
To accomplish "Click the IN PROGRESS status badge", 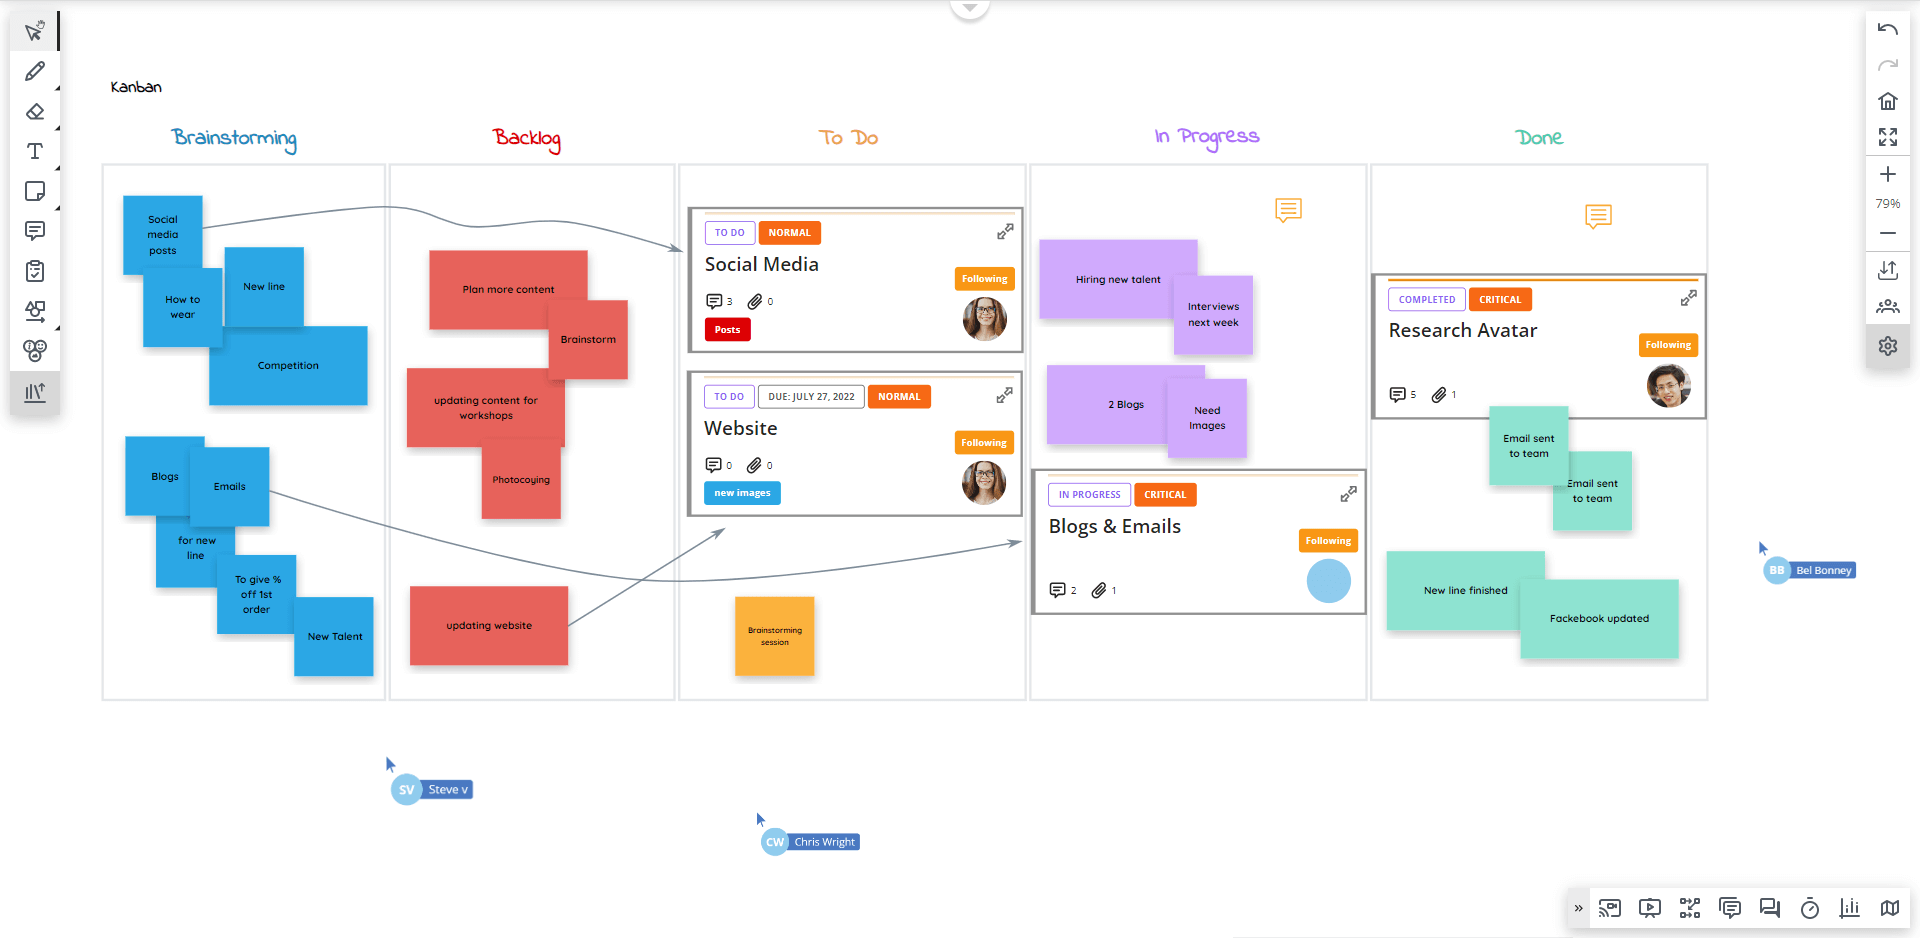I will coord(1089,495).
